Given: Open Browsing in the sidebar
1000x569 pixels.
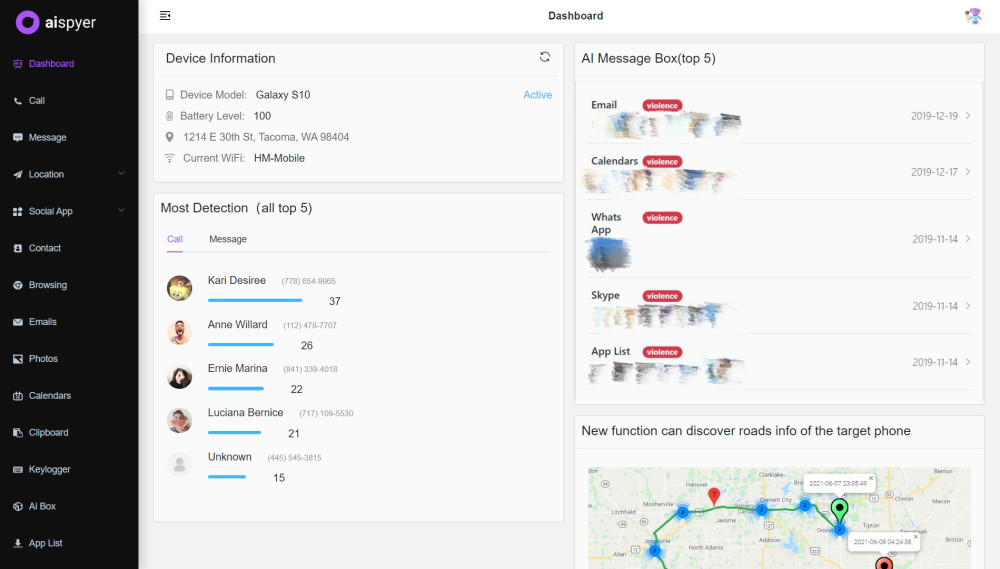Looking at the screenshot, I should click(x=48, y=285).
